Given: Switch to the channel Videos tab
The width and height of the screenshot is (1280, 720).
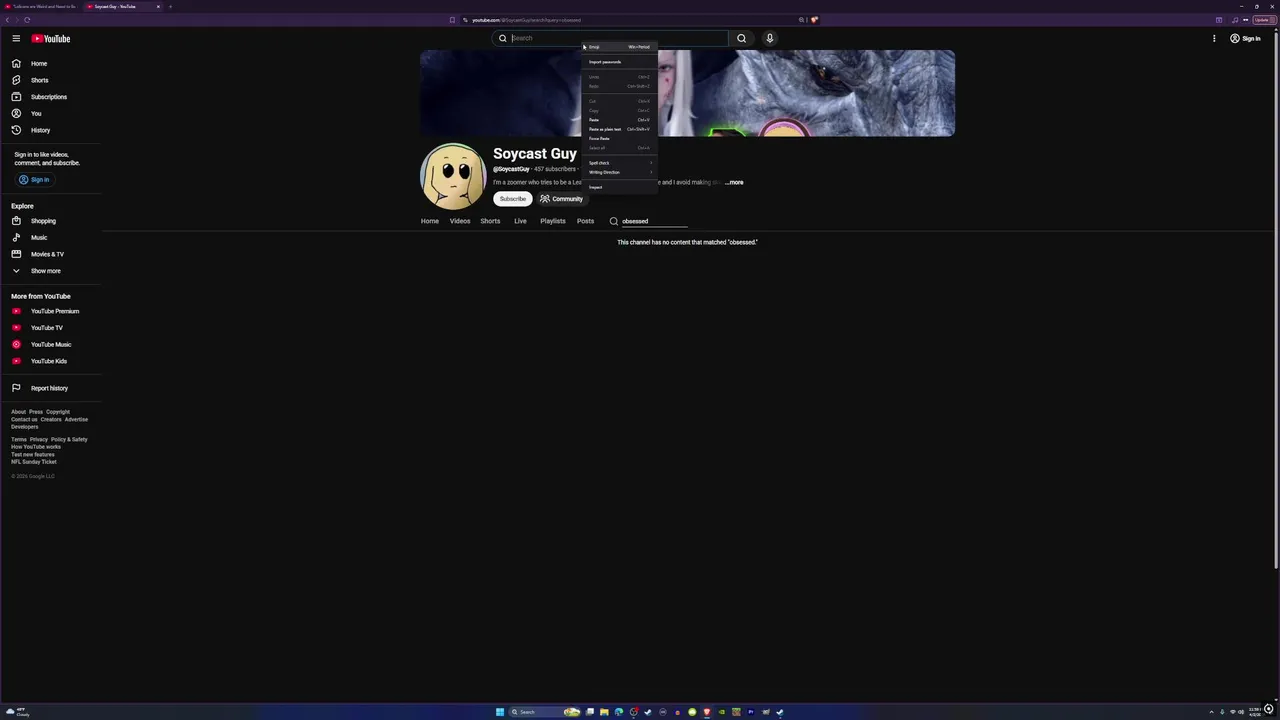Looking at the screenshot, I should pyautogui.click(x=460, y=221).
